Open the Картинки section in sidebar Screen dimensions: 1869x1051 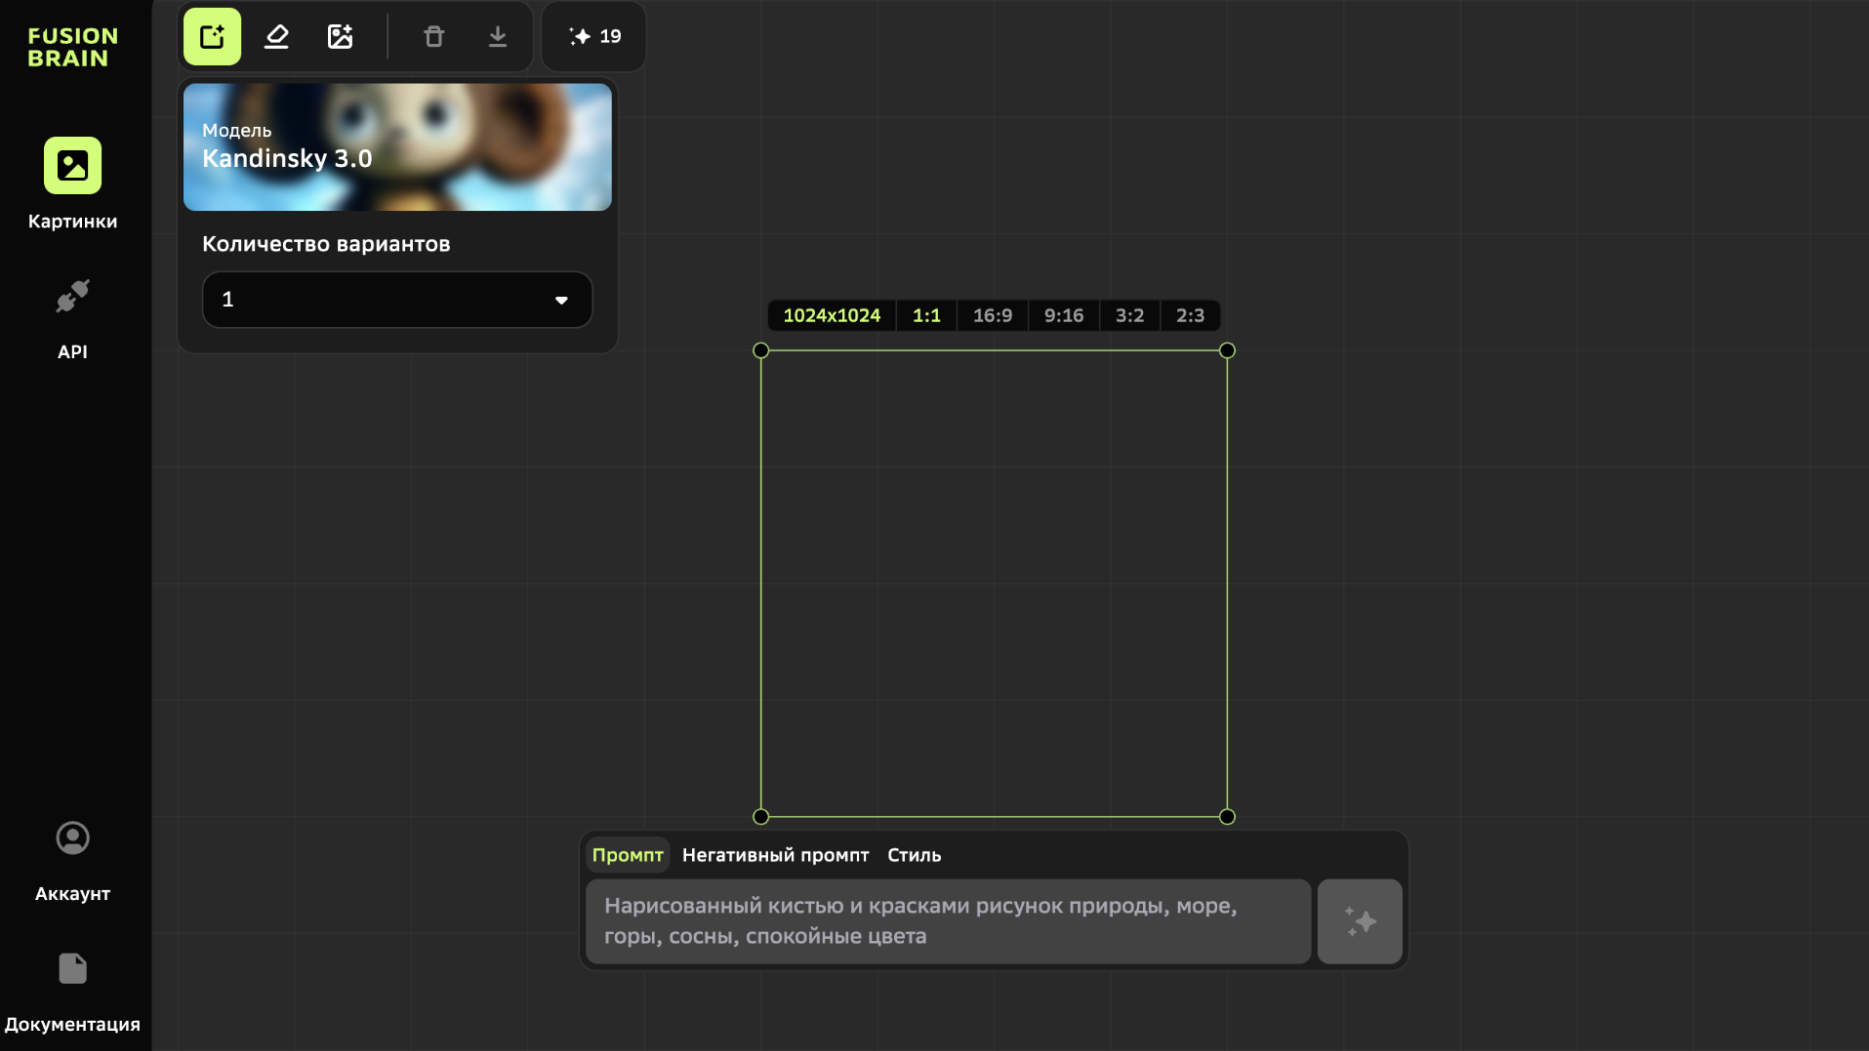point(72,166)
